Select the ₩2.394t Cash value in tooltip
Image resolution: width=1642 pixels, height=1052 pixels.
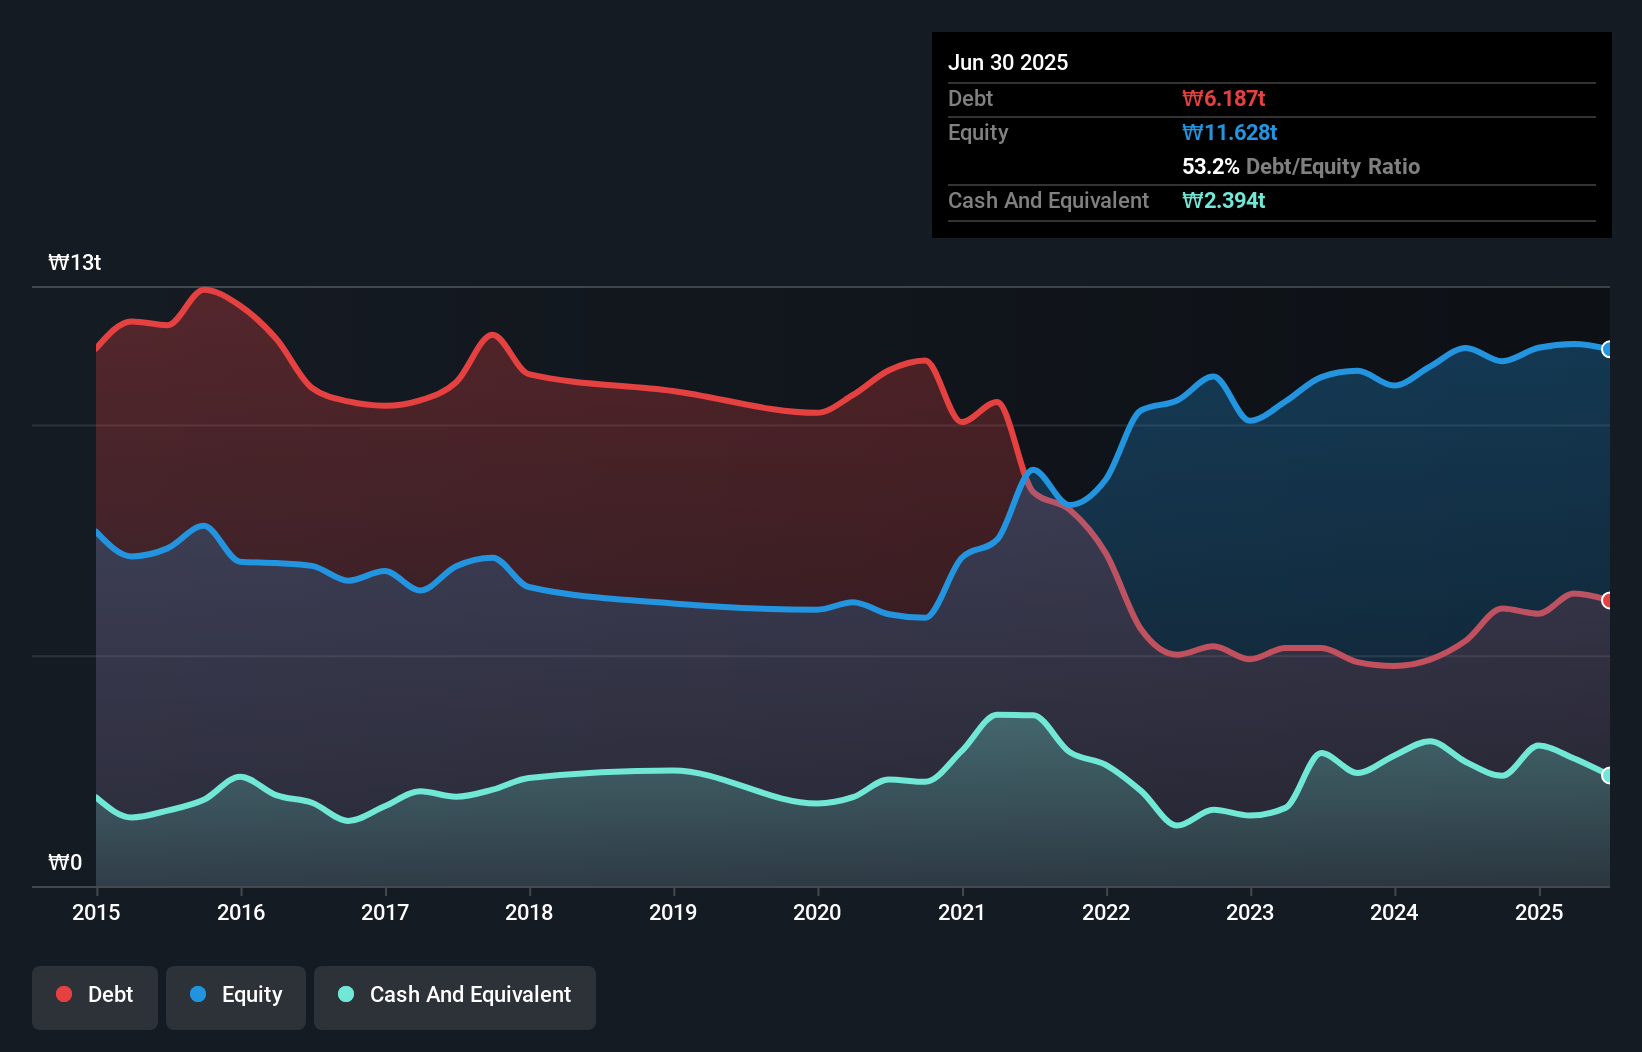[x=1223, y=200]
